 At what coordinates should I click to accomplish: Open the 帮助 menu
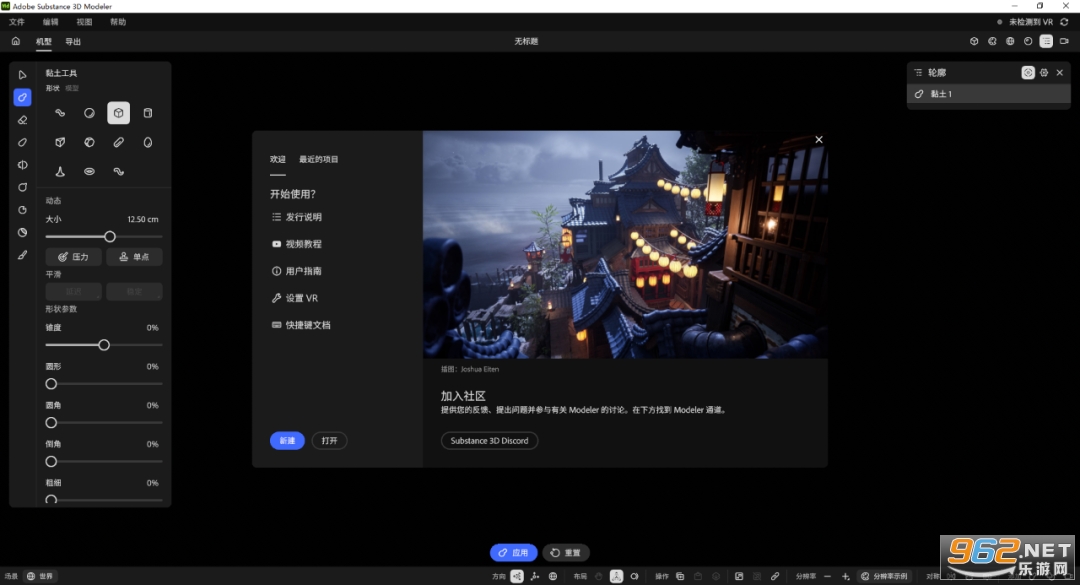coord(118,22)
